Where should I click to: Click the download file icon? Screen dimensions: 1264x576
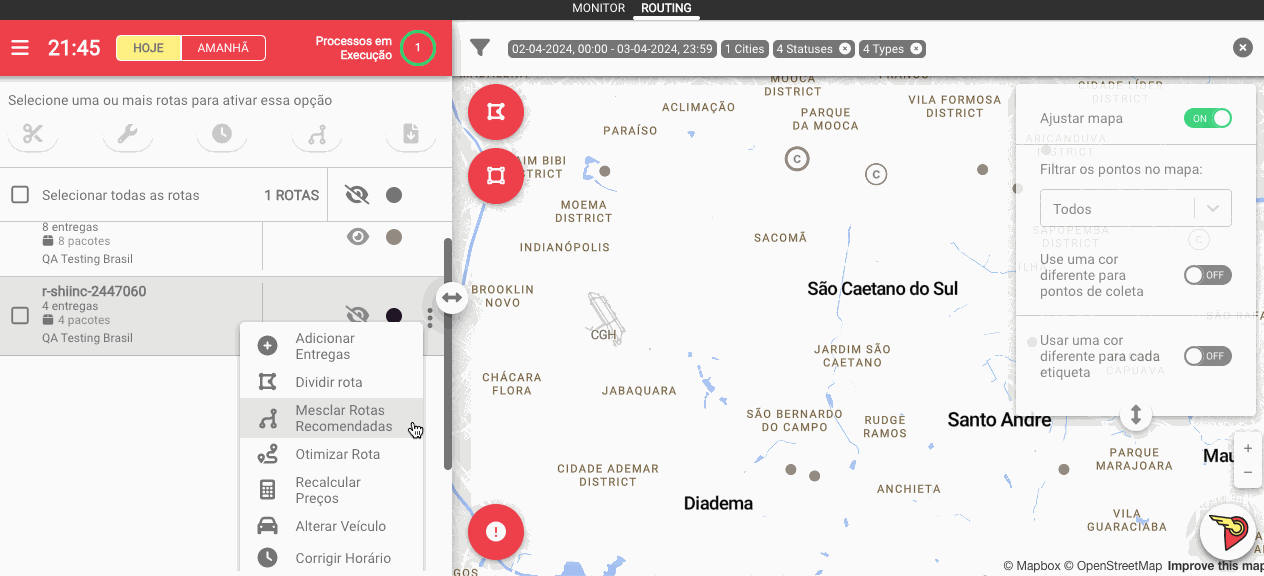point(411,134)
